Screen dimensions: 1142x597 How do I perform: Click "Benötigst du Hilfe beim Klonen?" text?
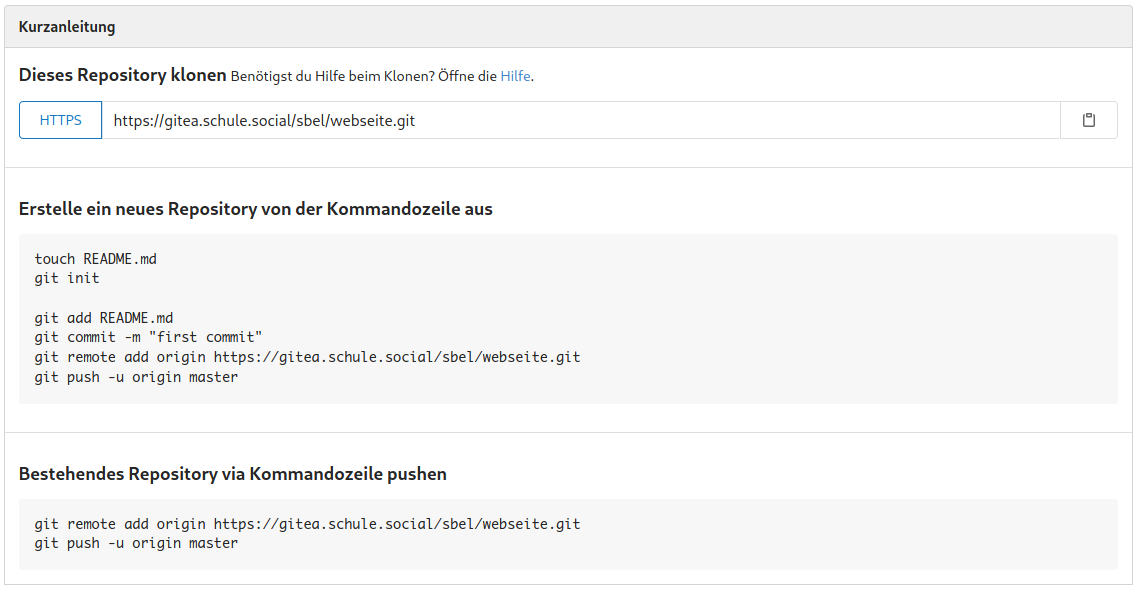[x=333, y=76]
